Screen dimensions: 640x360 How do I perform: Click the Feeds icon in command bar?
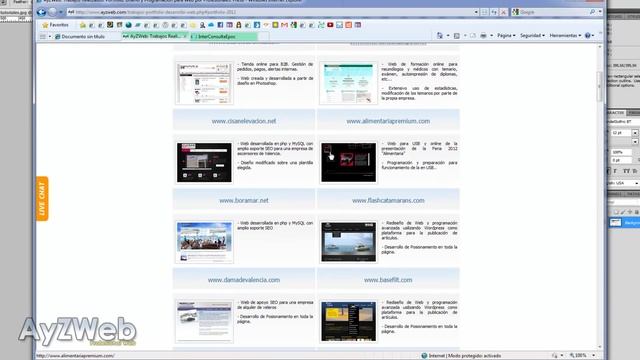(x=457, y=36)
